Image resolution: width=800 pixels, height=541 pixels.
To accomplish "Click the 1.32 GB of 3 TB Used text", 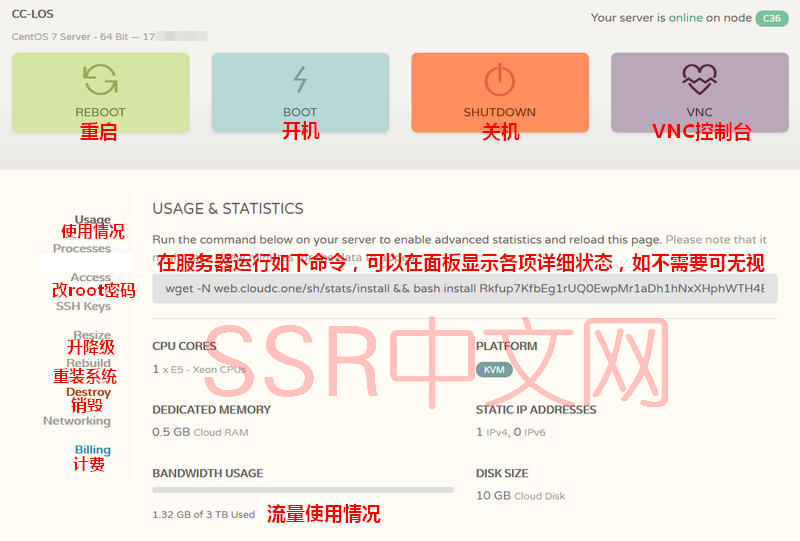I will [x=203, y=515].
